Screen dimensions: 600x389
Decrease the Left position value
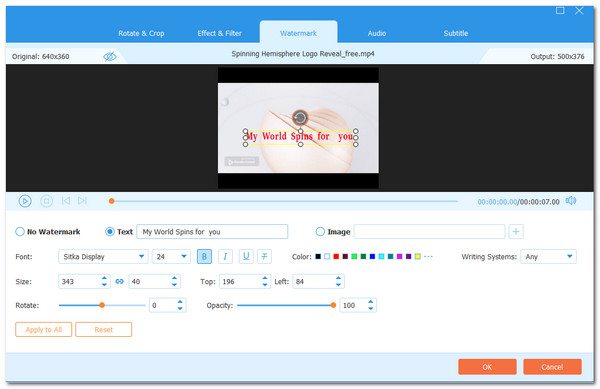tap(338, 285)
